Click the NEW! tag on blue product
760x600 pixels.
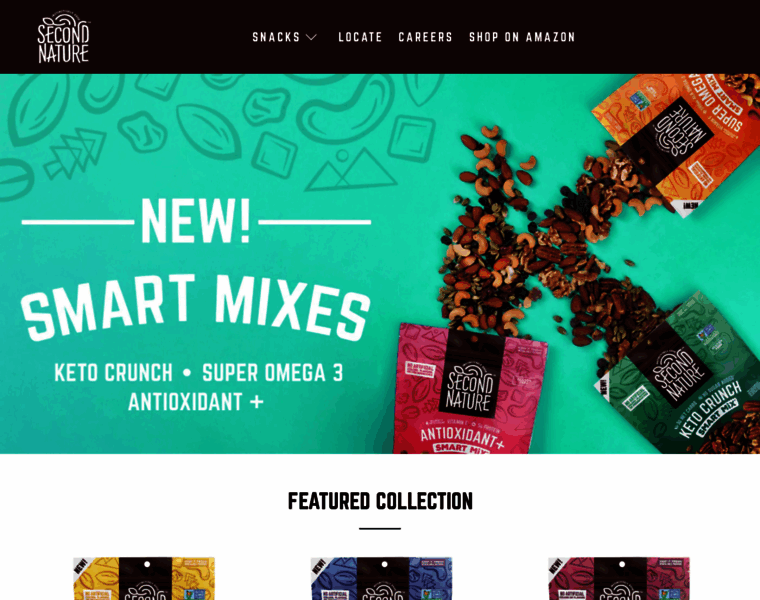(318, 566)
